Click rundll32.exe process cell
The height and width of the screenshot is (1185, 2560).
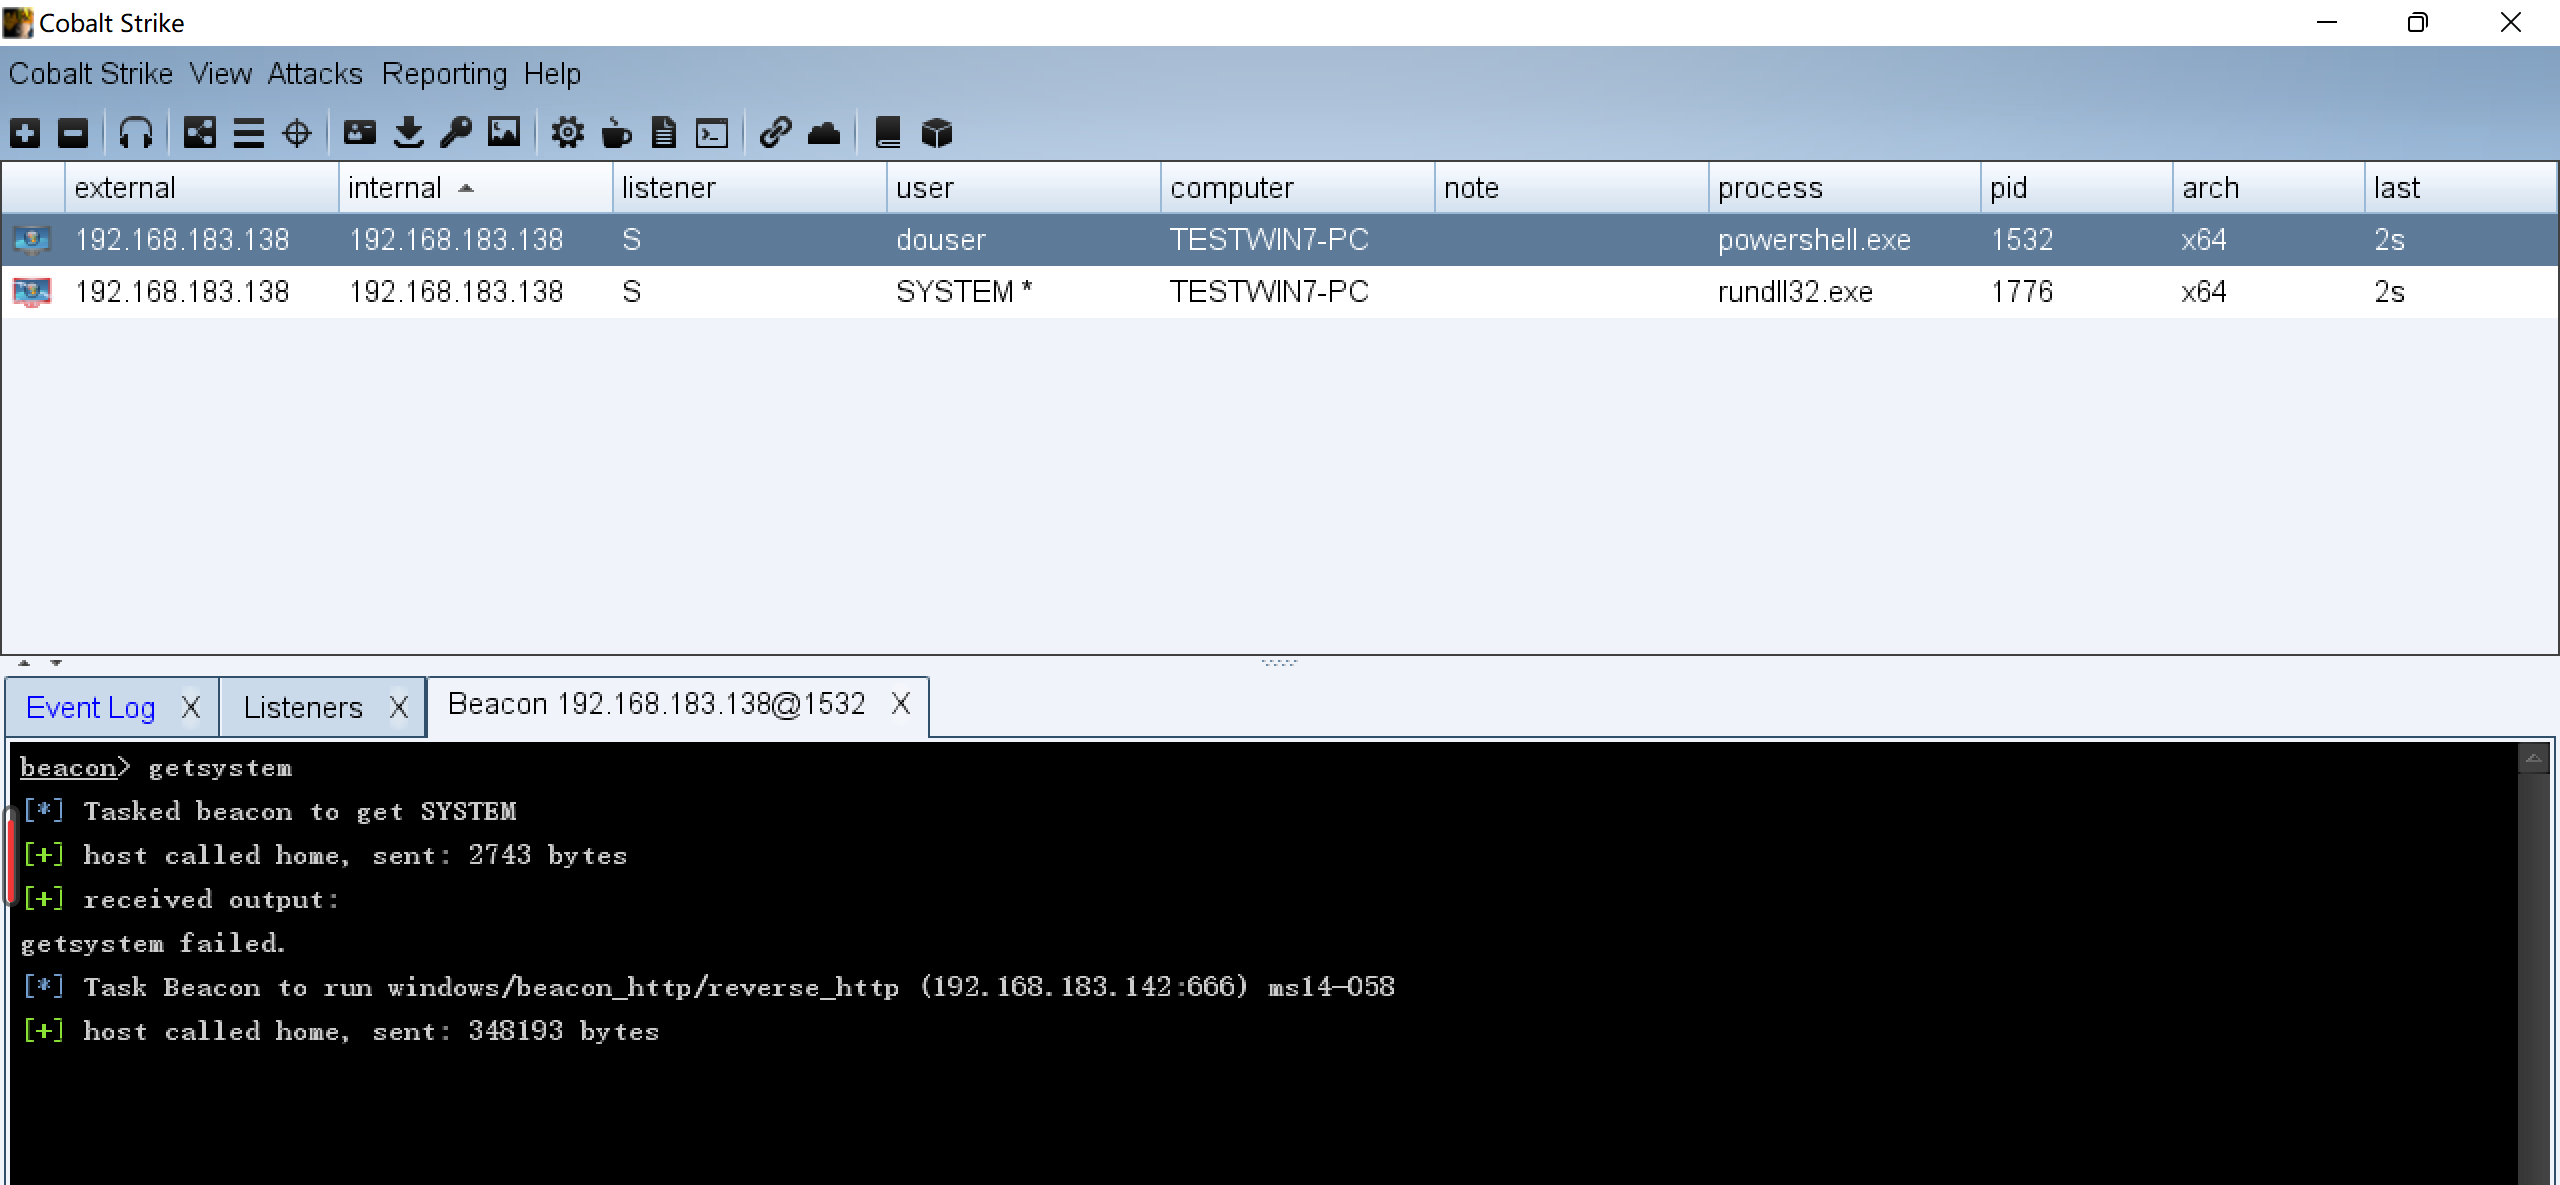point(1845,292)
